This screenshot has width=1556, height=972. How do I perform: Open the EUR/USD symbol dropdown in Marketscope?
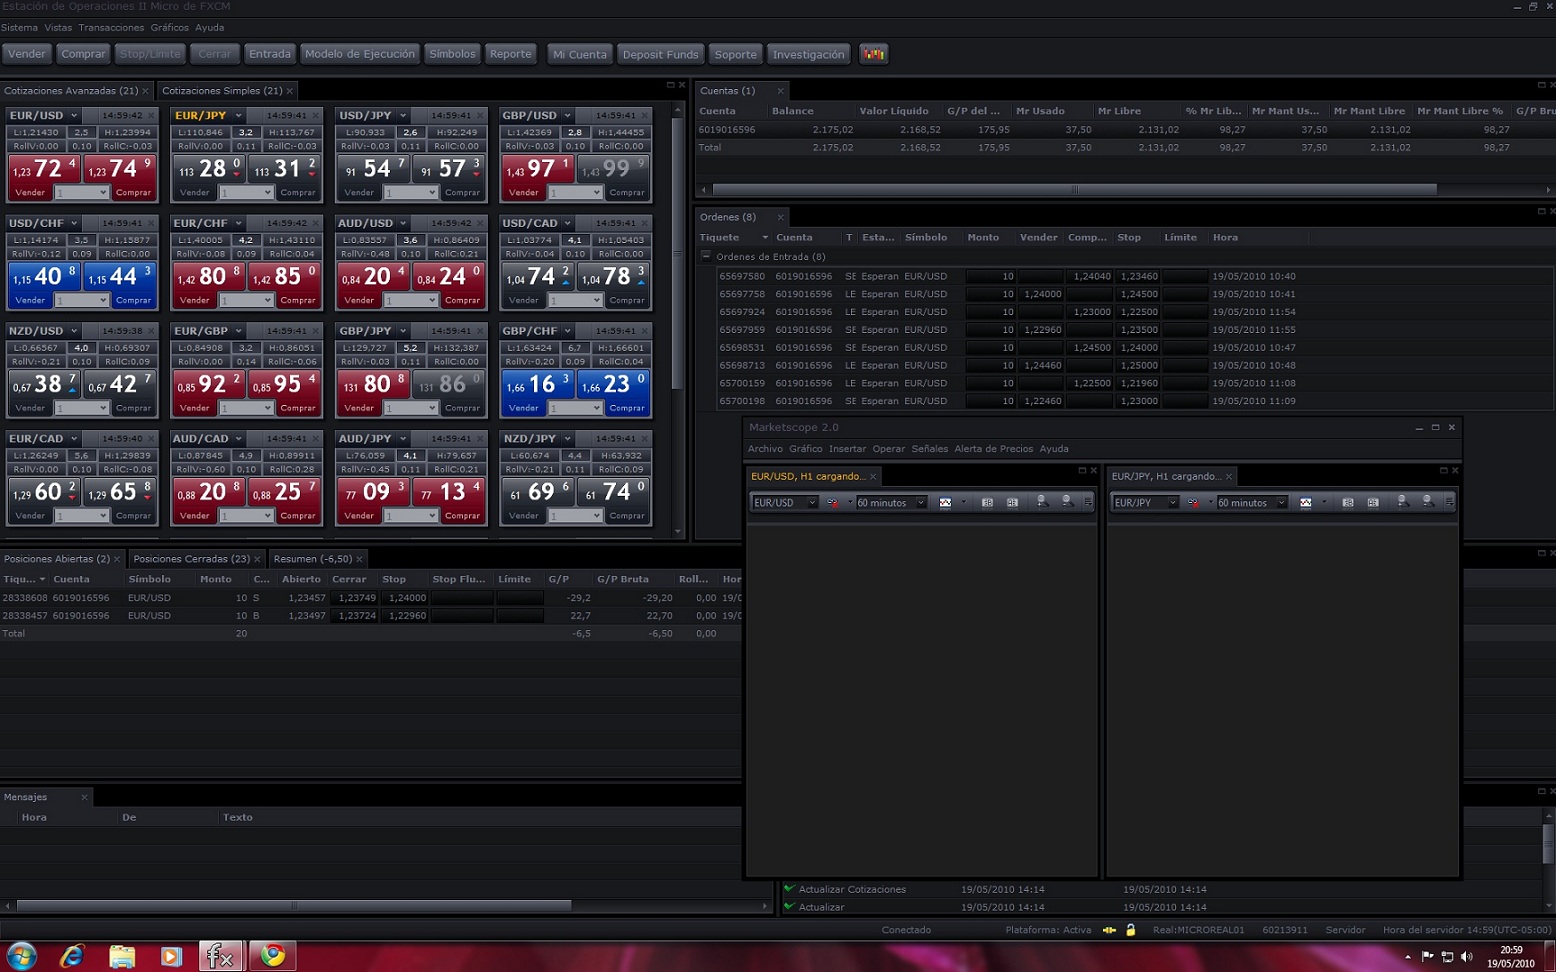pos(811,503)
